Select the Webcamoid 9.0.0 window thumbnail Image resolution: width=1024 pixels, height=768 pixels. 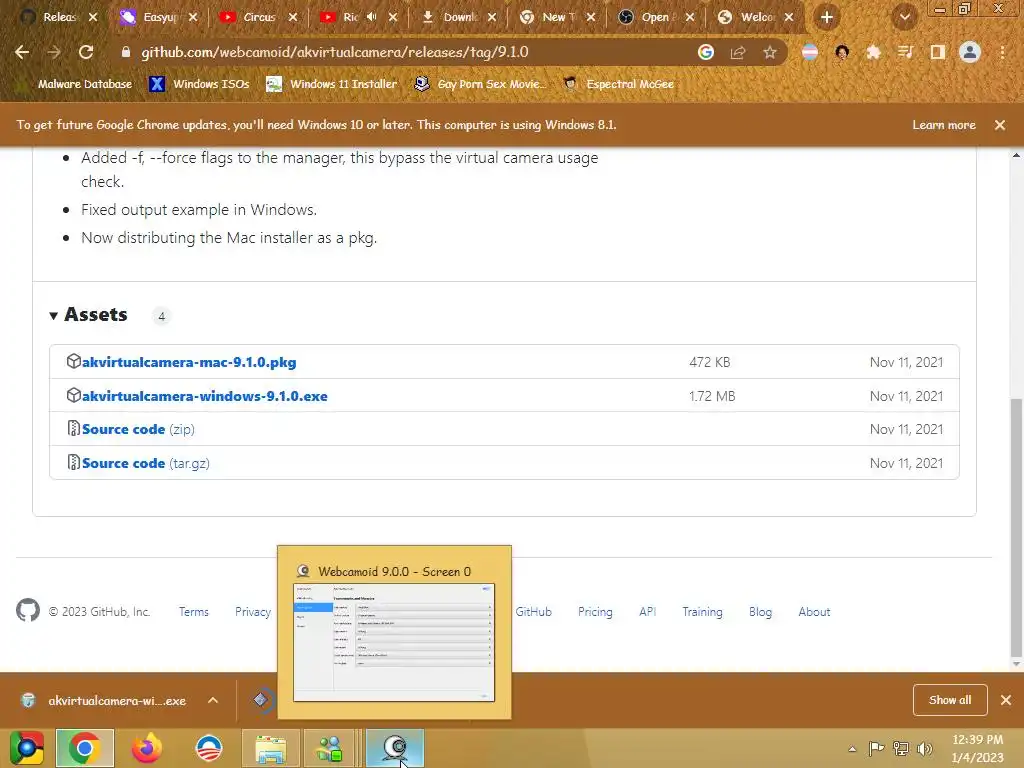pos(394,643)
